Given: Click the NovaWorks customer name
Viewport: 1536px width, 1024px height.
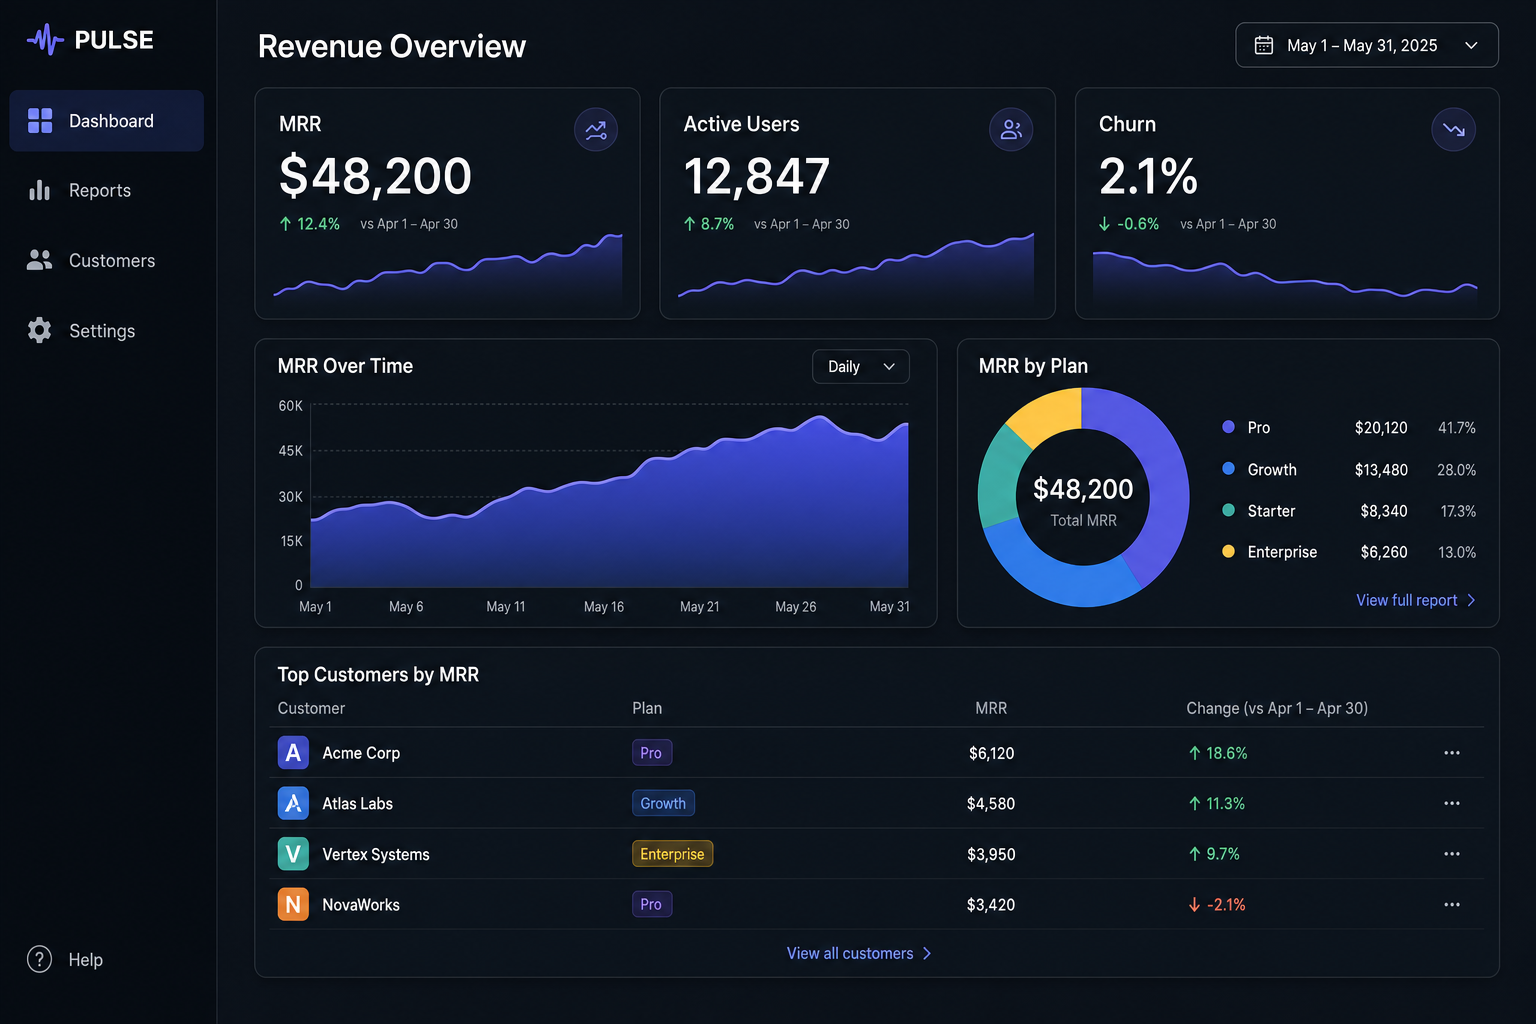Looking at the screenshot, I should [361, 904].
